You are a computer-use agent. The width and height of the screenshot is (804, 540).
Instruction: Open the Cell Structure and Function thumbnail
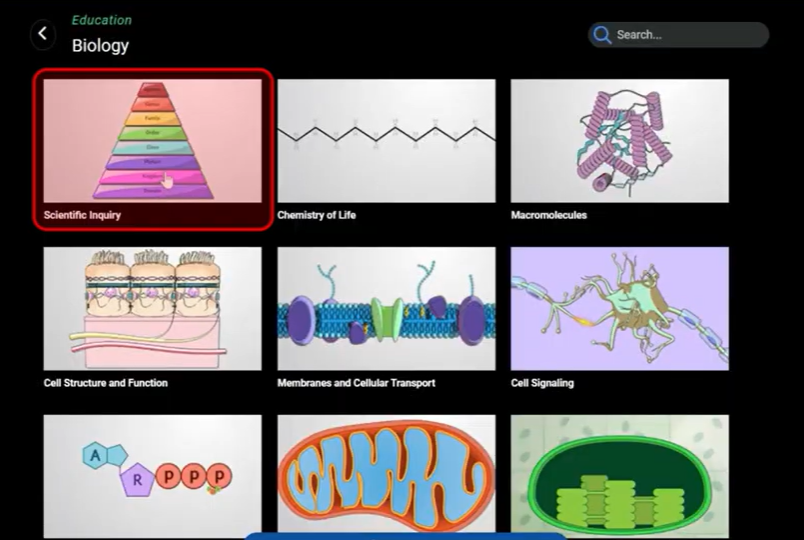pos(152,309)
